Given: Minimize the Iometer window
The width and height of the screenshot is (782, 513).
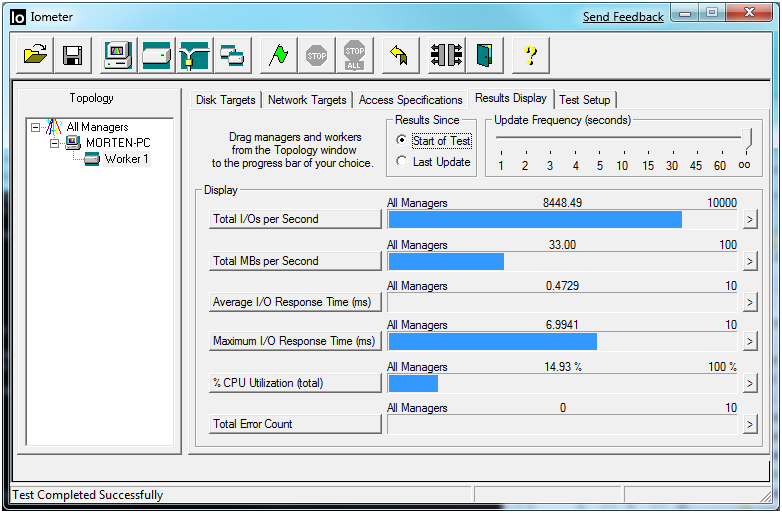Looking at the screenshot, I should coord(685,13).
